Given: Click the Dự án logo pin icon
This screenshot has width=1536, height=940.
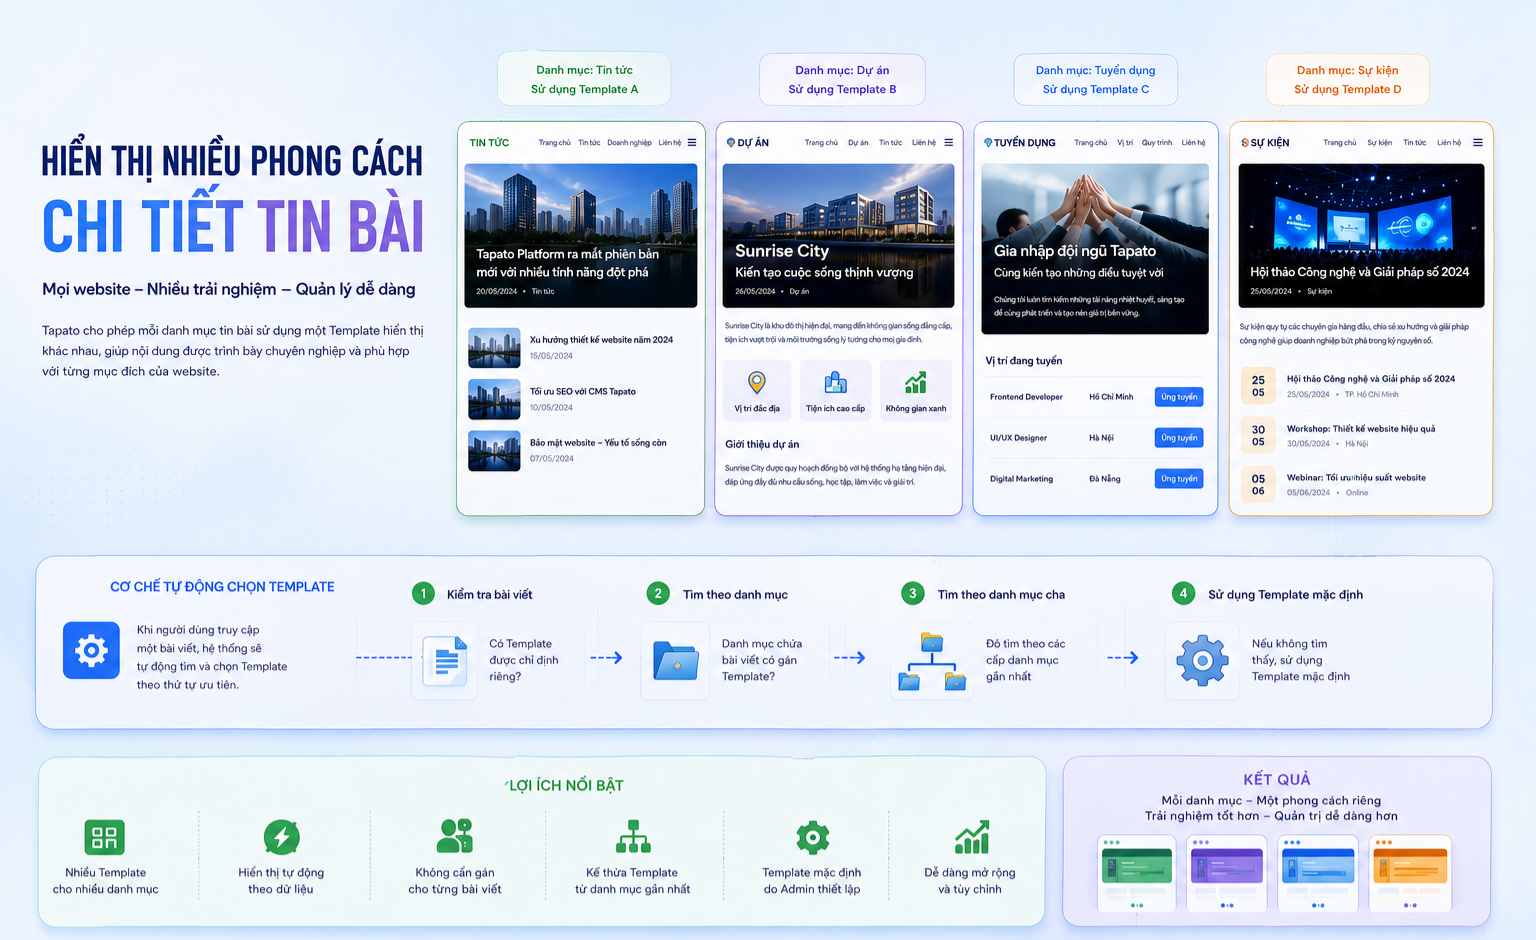Looking at the screenshot, I should coord(731,142).
